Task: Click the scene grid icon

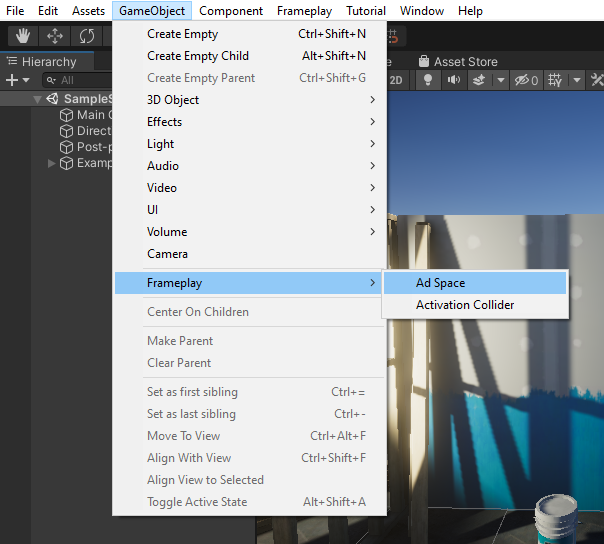Action: click(x=554, y=80)
